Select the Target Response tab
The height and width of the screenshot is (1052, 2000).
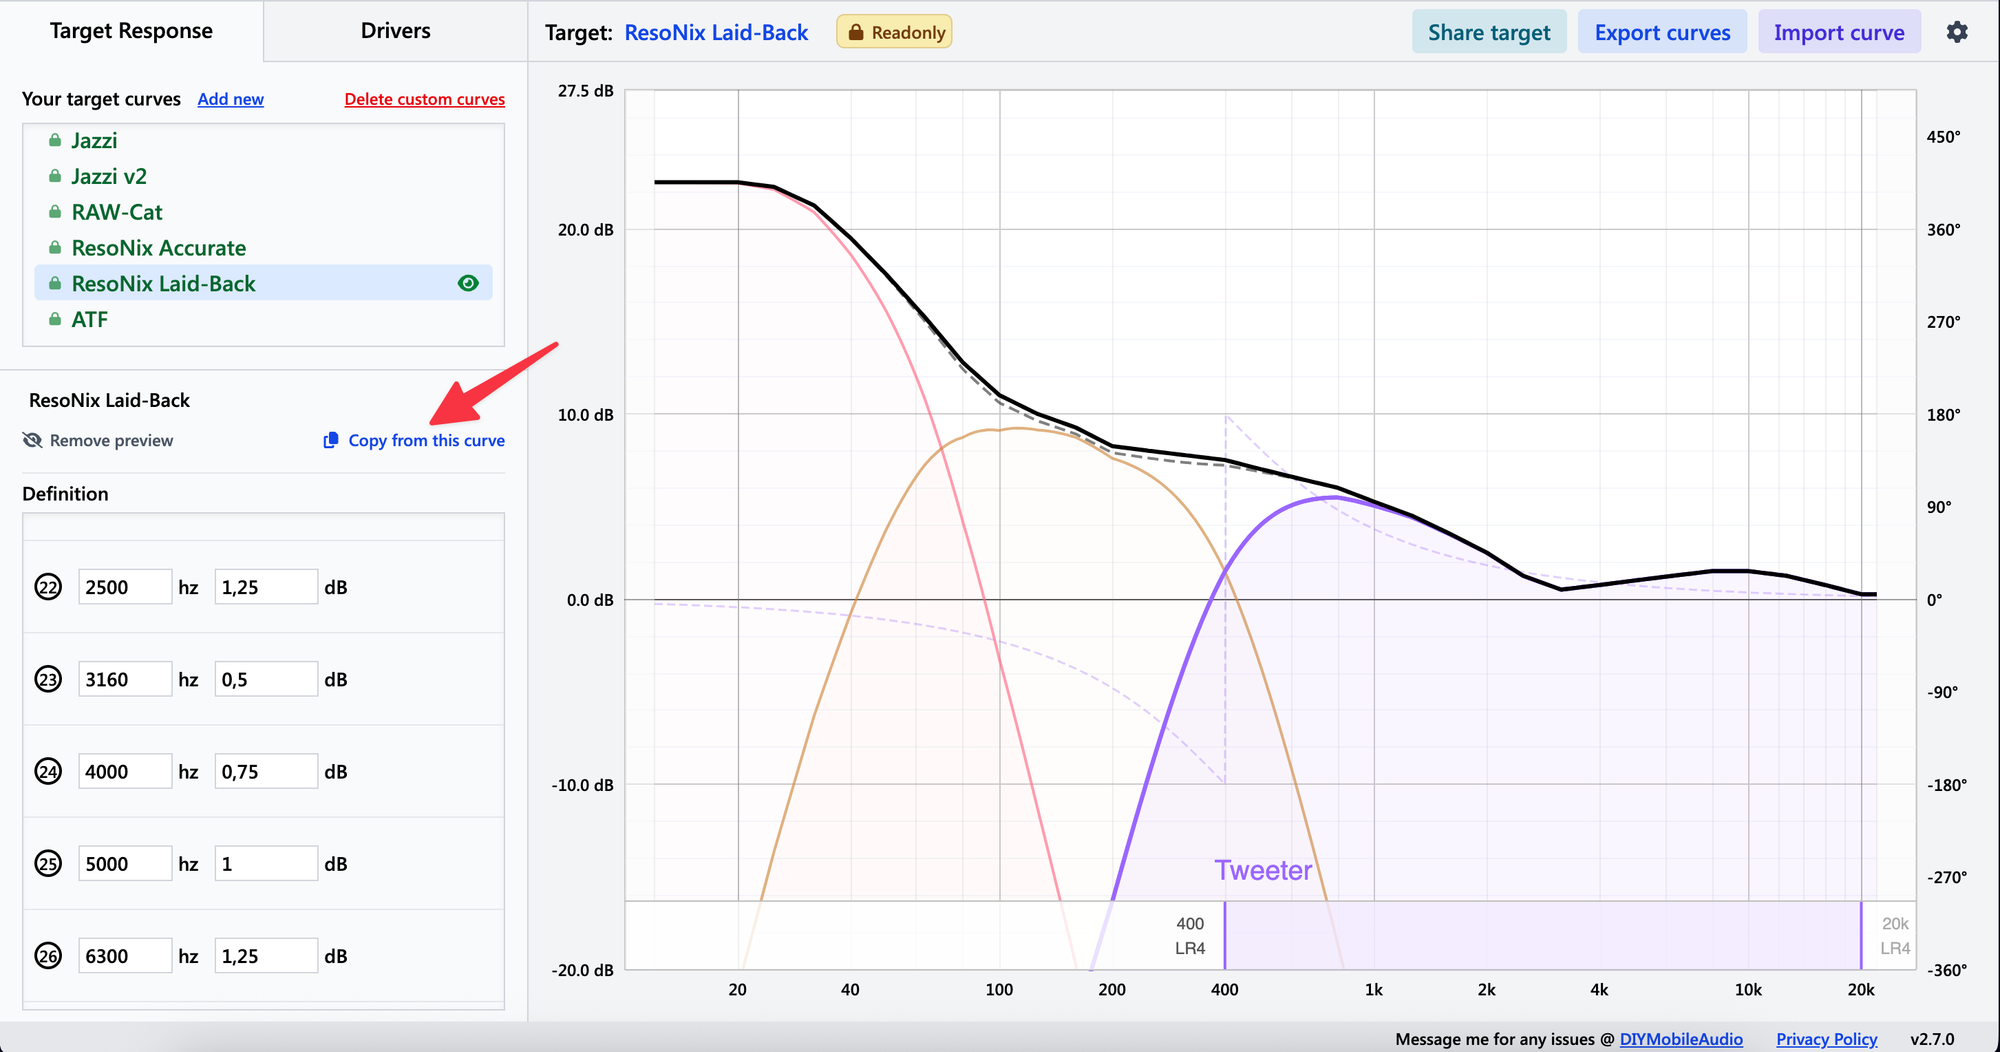click(x=131, y=31)
